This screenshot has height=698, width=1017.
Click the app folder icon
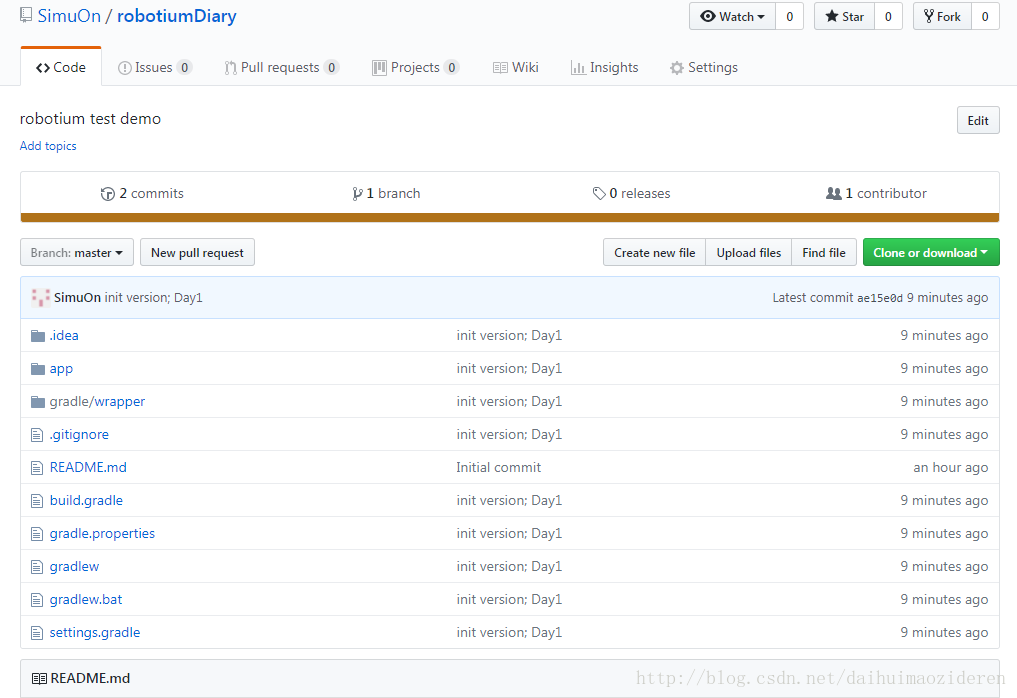38,369
